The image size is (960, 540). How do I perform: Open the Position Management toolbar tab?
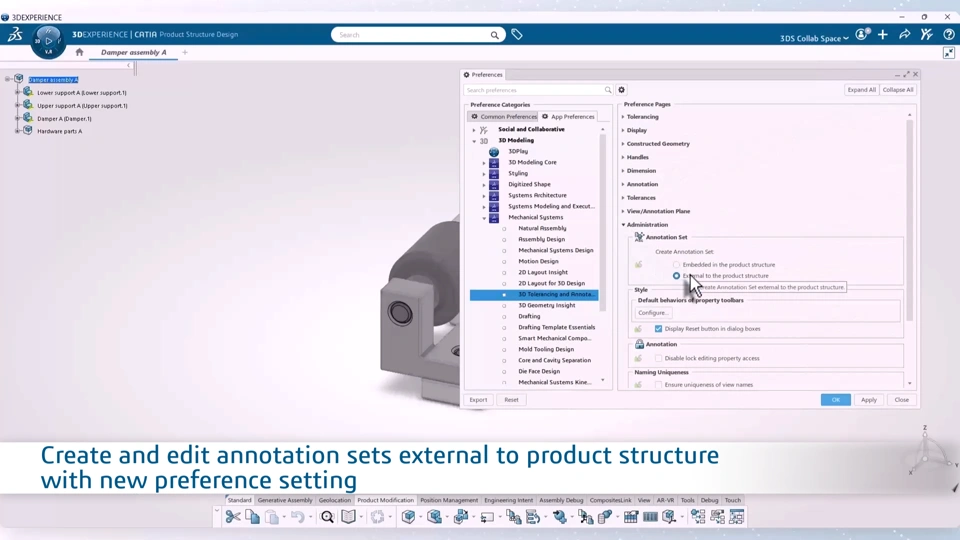click(449, 500)
